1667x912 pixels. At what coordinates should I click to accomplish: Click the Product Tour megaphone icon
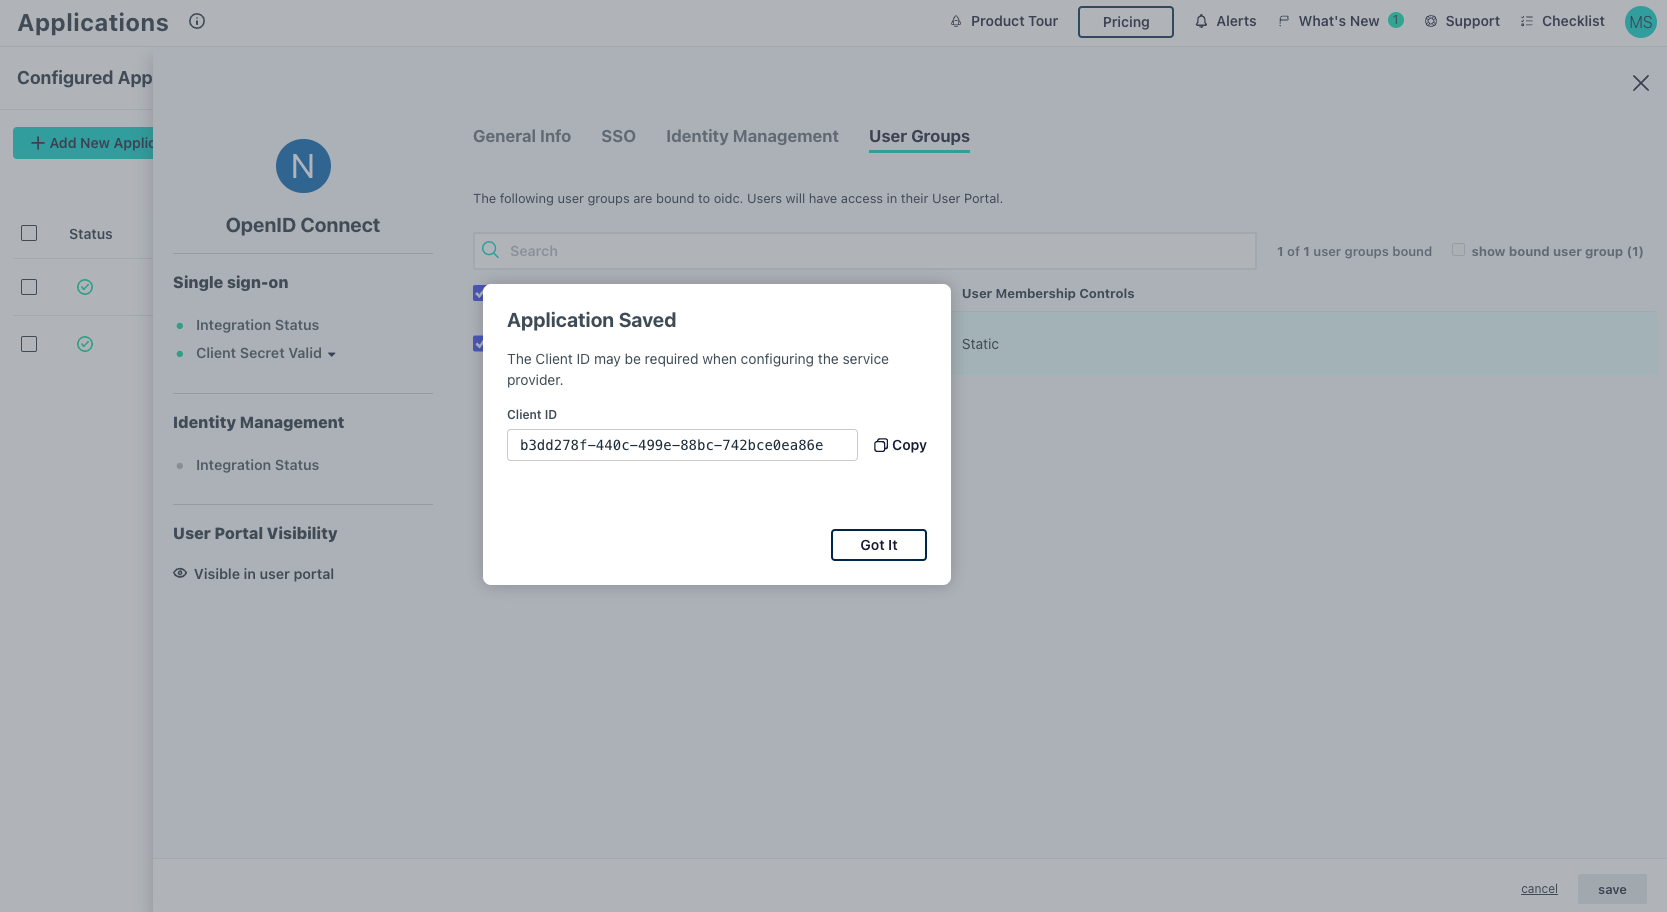[x=955, y=20]
